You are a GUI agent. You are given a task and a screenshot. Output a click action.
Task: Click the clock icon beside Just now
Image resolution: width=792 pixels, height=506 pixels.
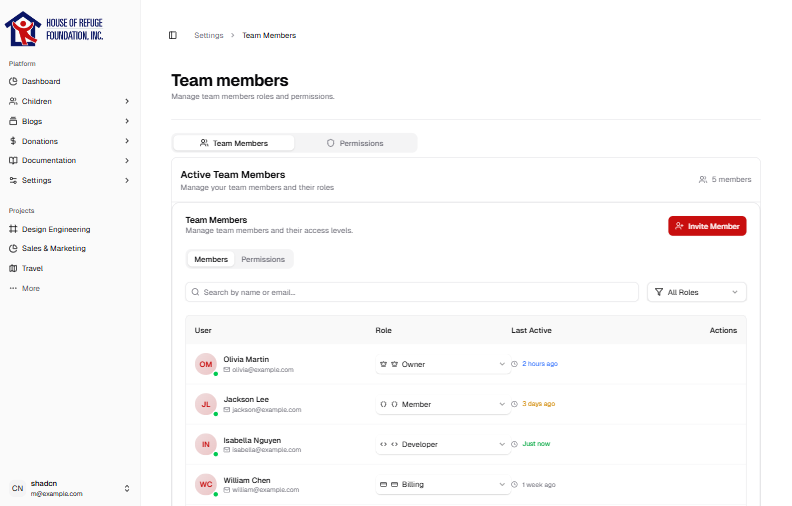pos(514,444)
